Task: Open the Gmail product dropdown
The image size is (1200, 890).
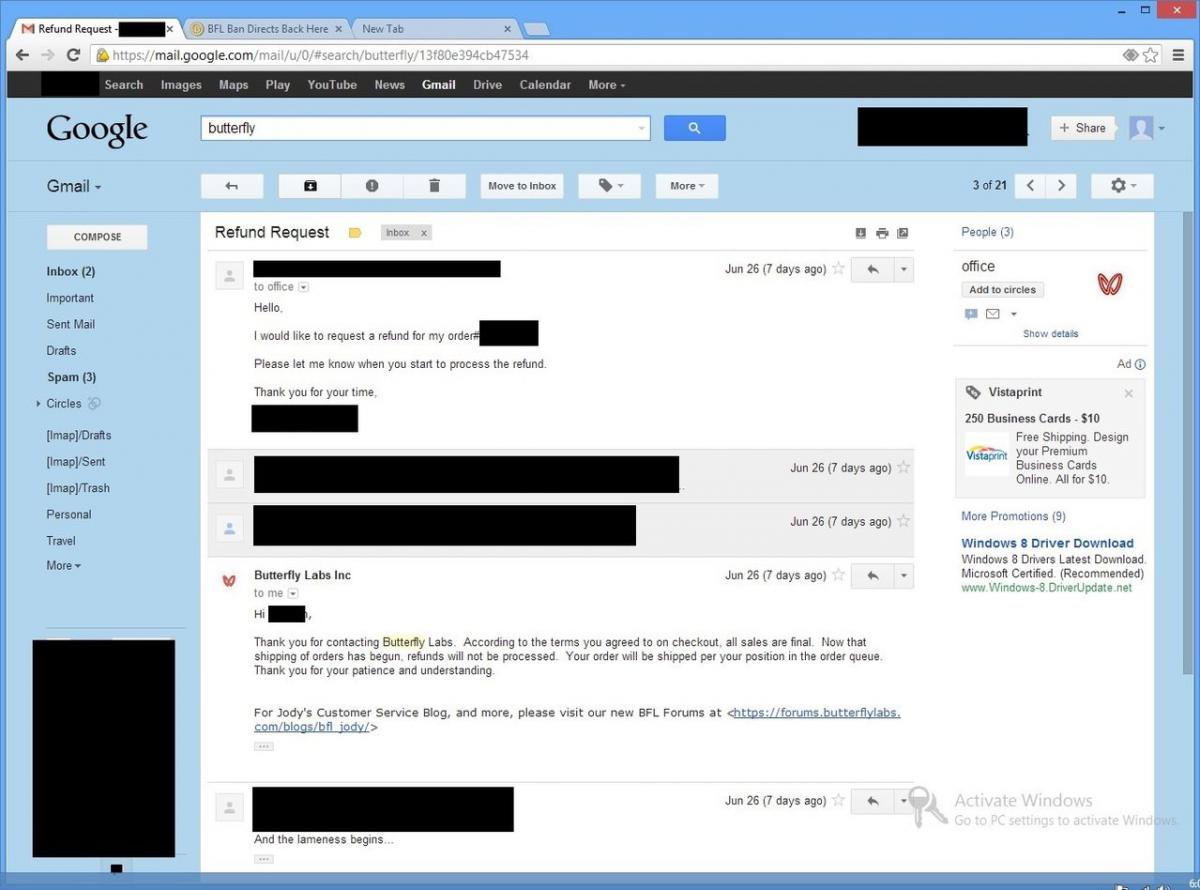Action: tap(74, 186)
